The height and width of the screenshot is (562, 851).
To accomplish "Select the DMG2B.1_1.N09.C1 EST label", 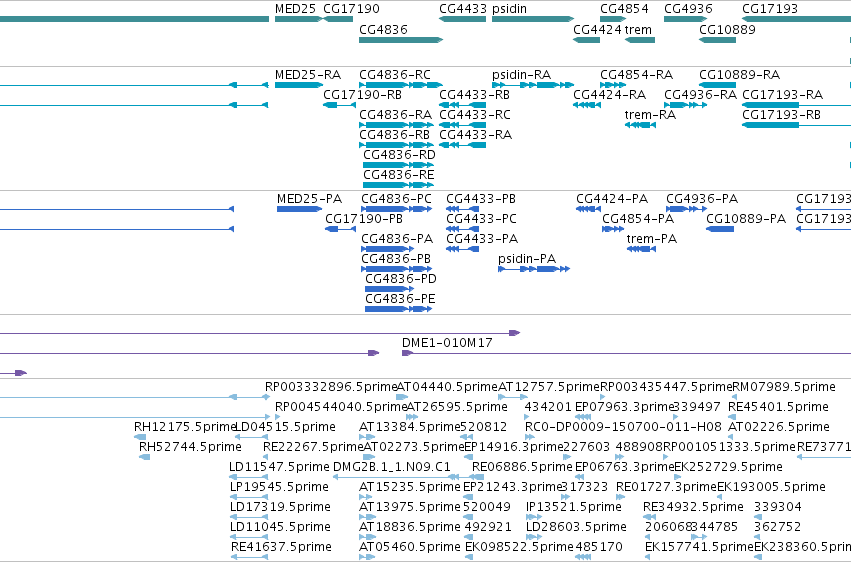I will click(391, 467).
